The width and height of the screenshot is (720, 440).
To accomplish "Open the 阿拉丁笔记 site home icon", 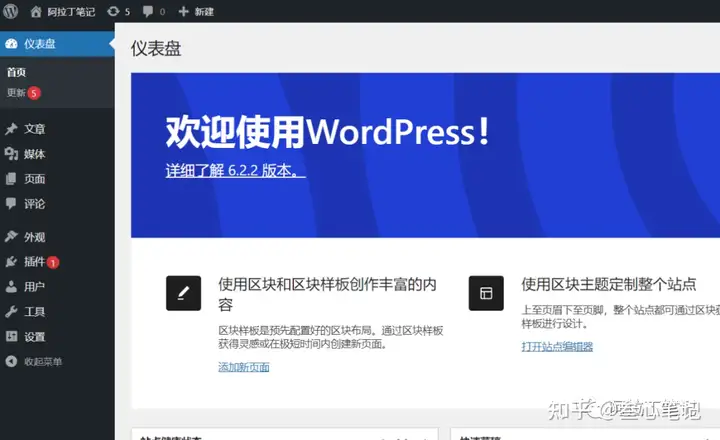I will [x=36, y=11].
